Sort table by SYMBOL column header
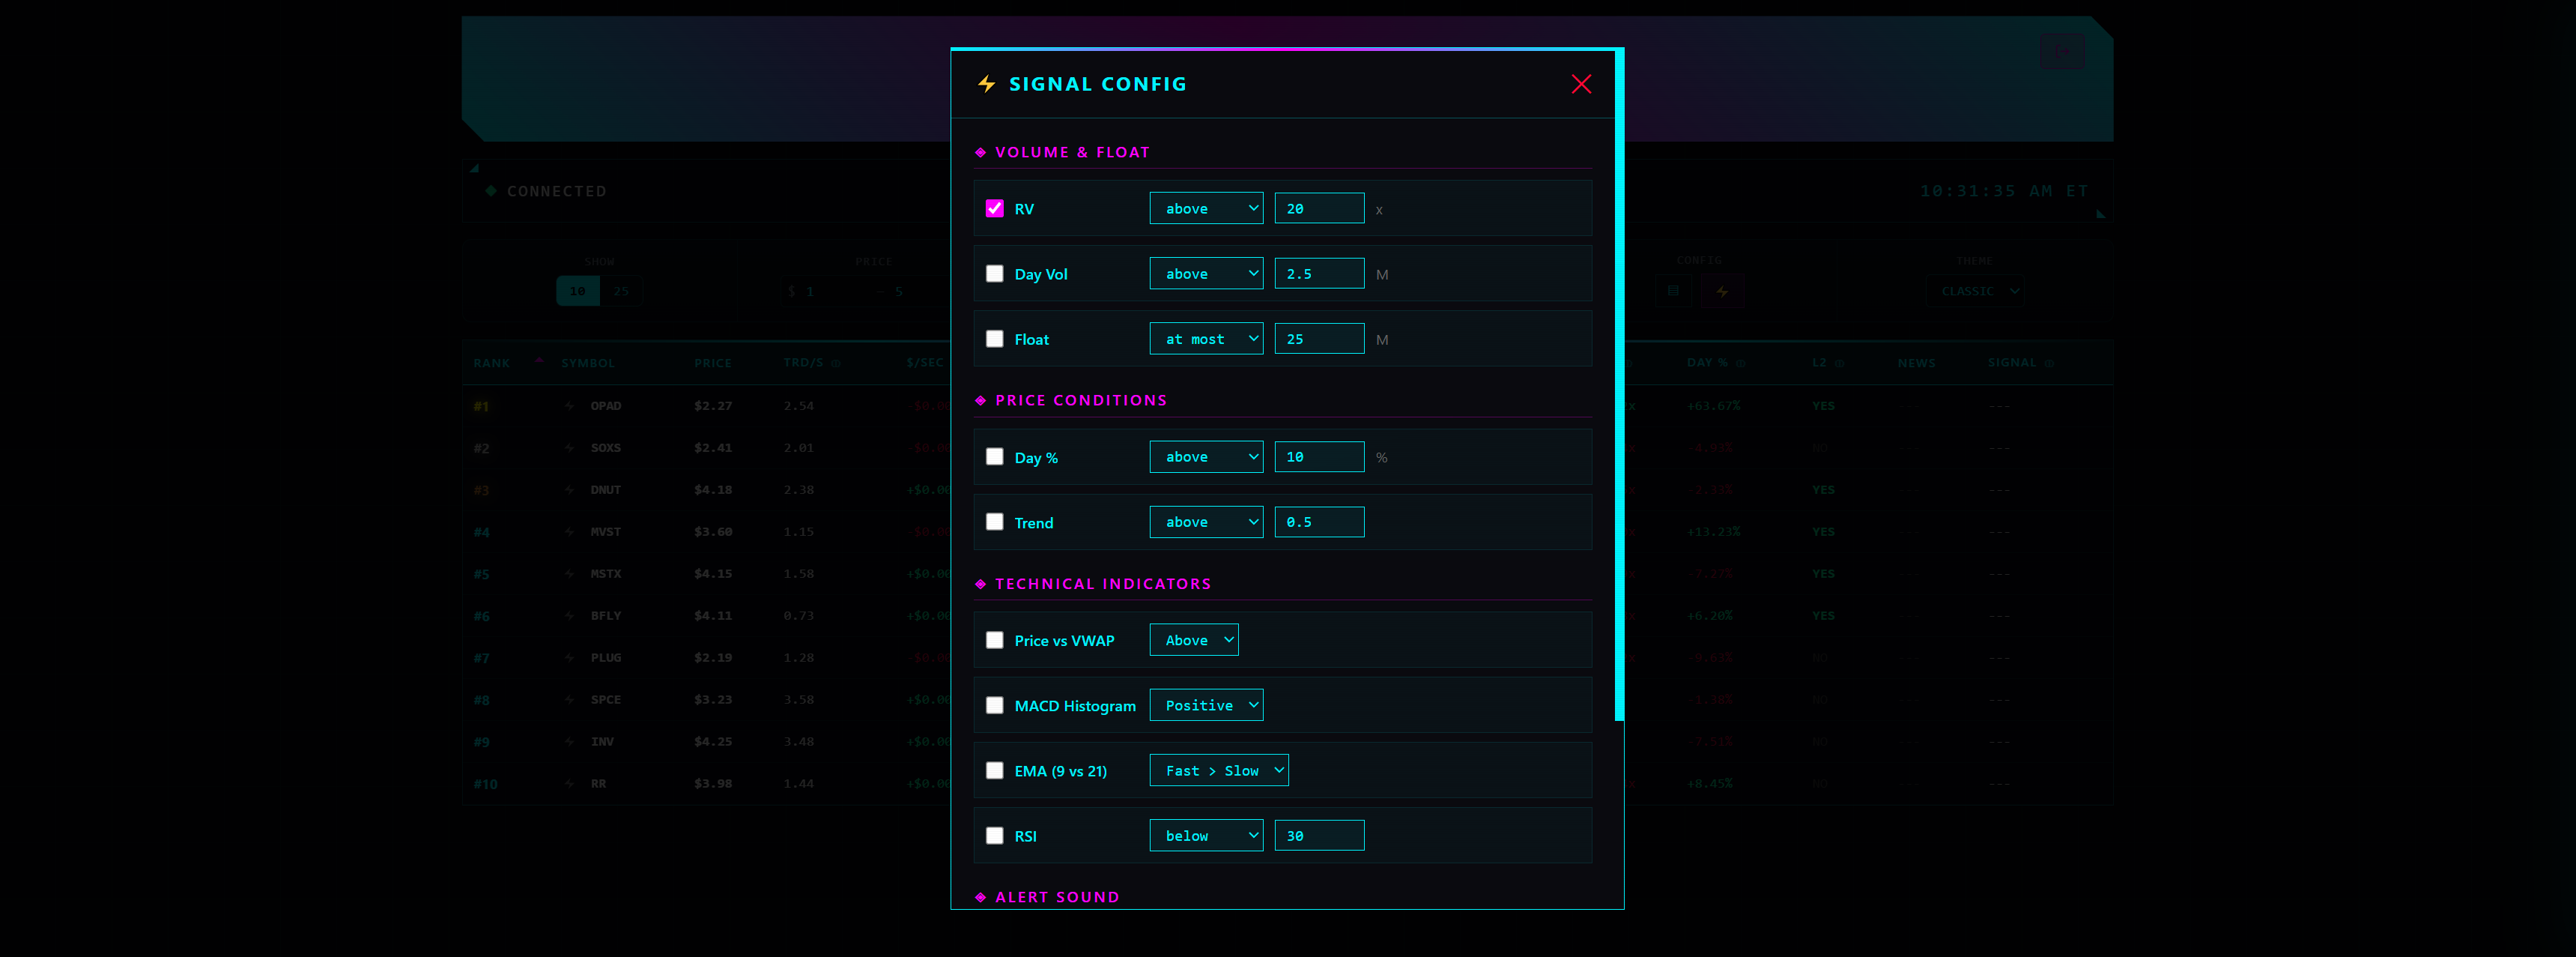2576x957 pixels. click(587, 363)
